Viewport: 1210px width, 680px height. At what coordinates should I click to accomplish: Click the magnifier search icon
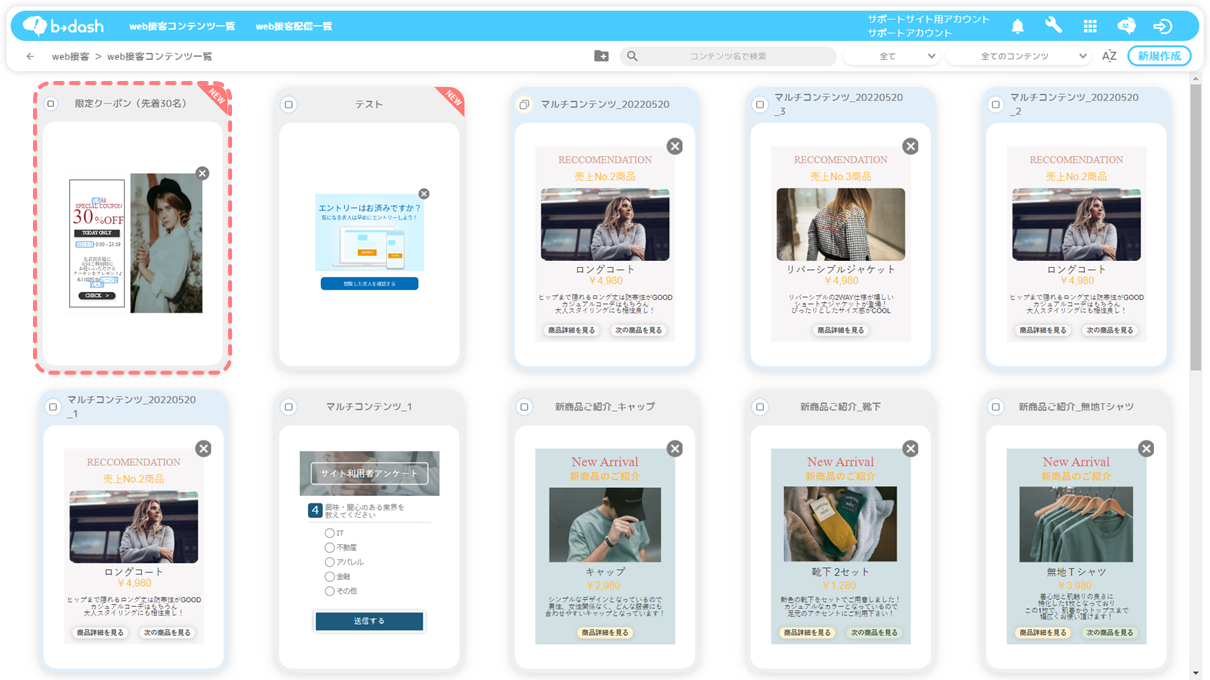[632, 56]
